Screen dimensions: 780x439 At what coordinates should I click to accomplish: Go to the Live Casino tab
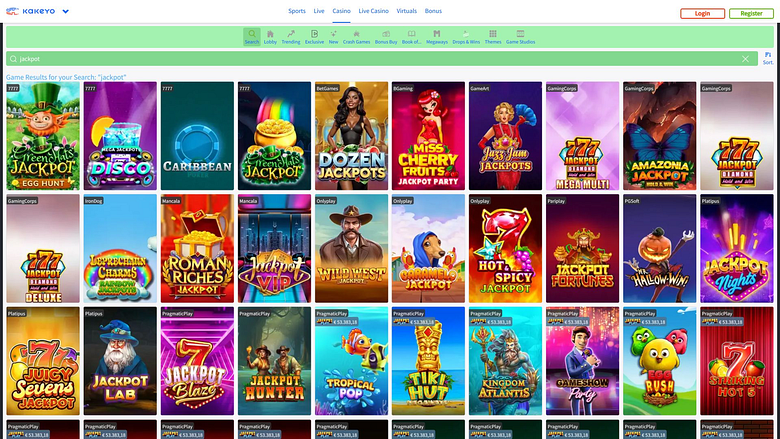coord(374,11)
